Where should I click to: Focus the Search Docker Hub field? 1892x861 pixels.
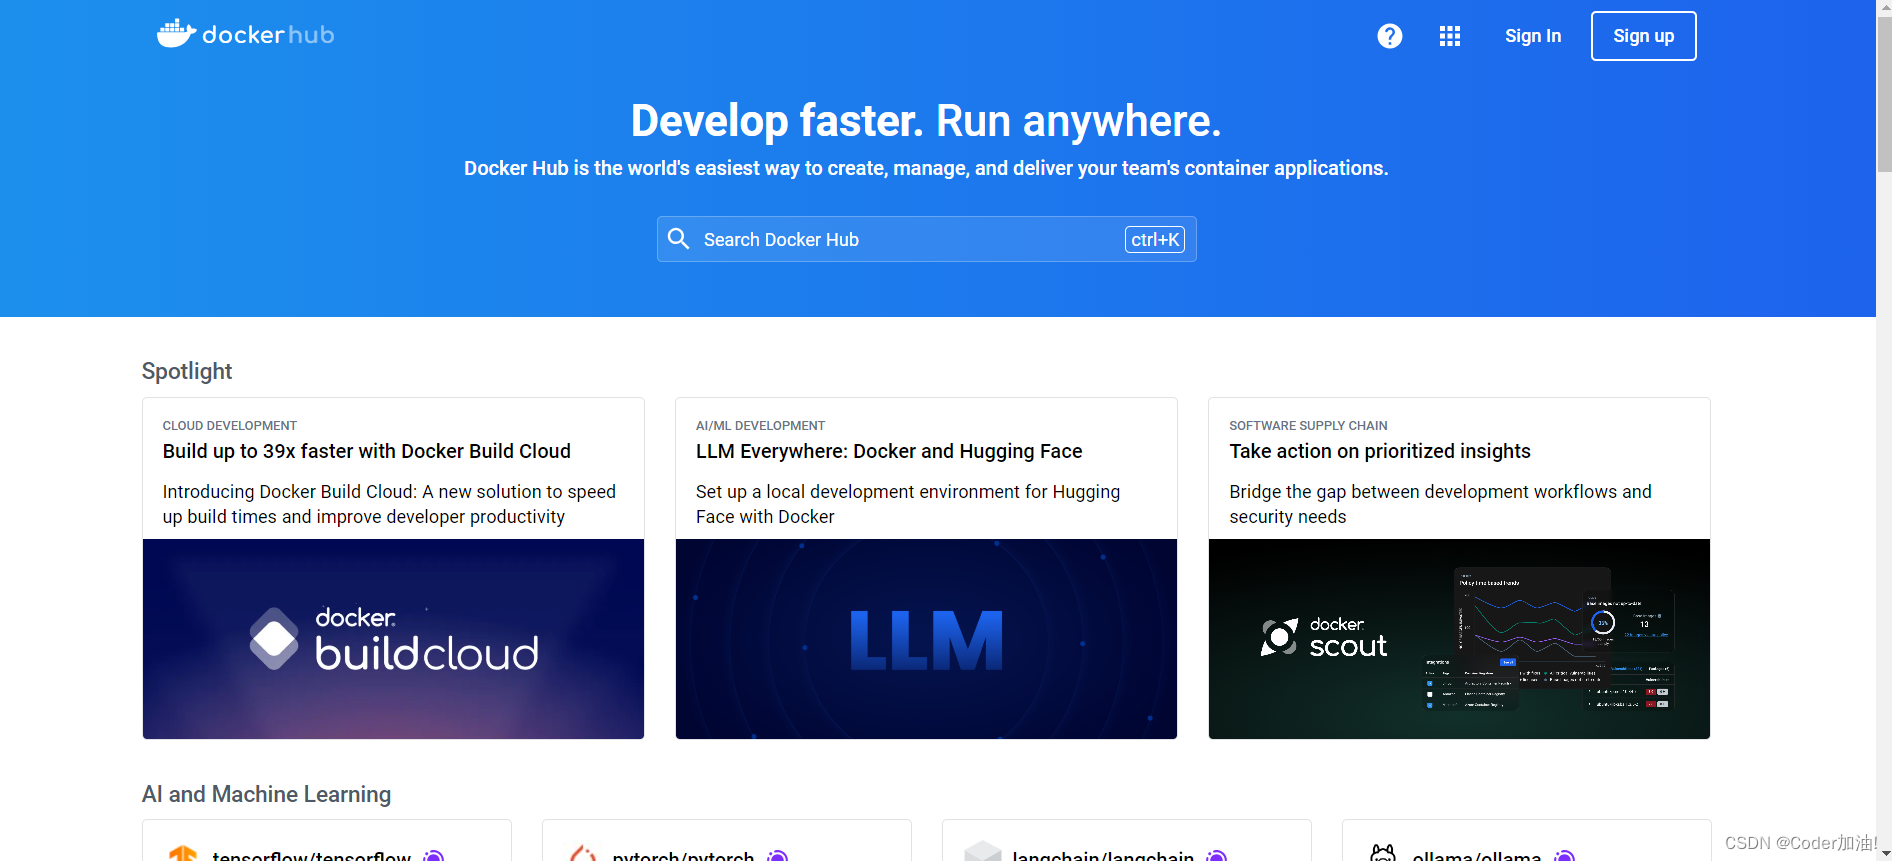point(926,239)
